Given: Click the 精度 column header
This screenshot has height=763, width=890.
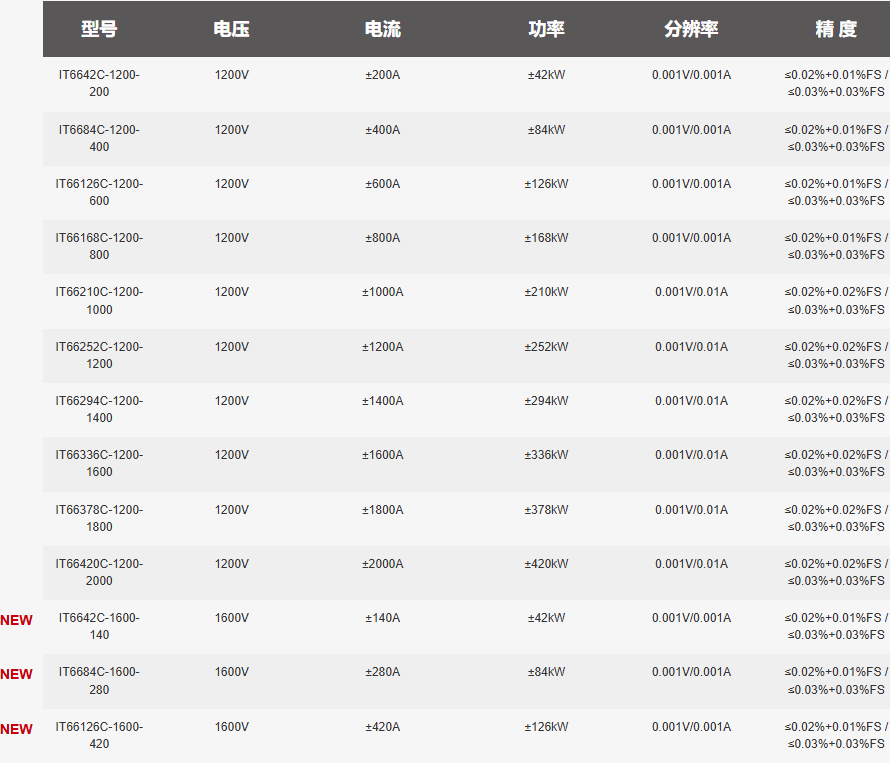Looking at the screenshot, I should (x=836, y=29).
